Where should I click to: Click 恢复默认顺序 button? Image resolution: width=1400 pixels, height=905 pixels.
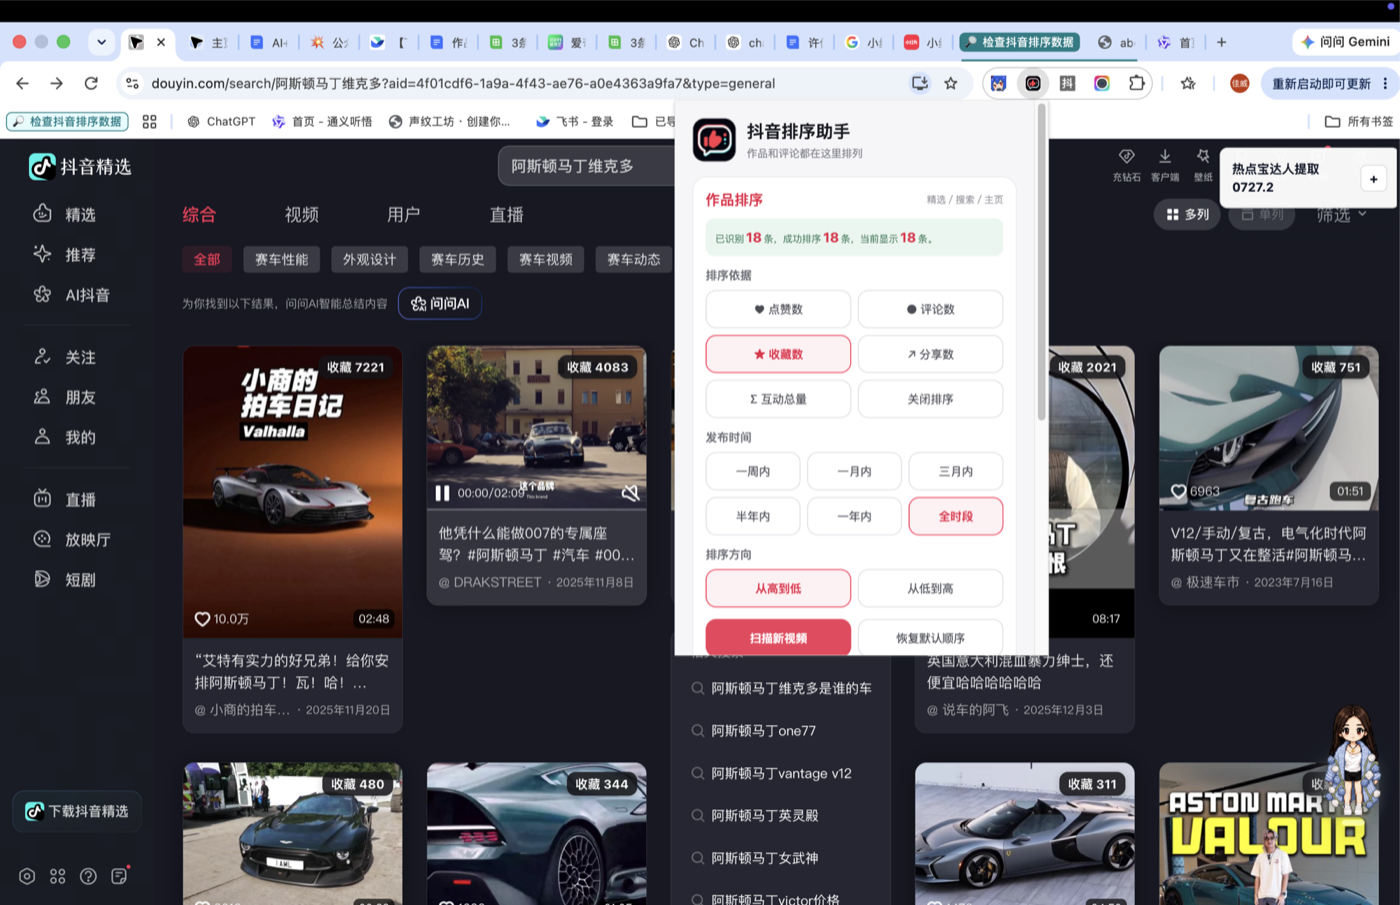coord(930,637)
